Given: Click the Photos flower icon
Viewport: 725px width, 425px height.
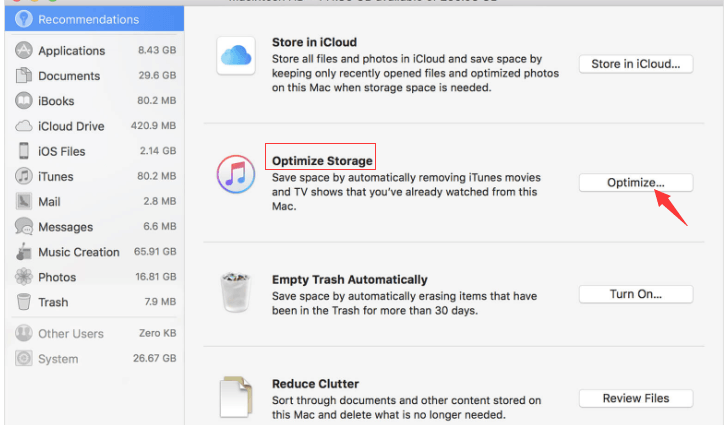Looking at the screenshot, I should coord(24,277).
